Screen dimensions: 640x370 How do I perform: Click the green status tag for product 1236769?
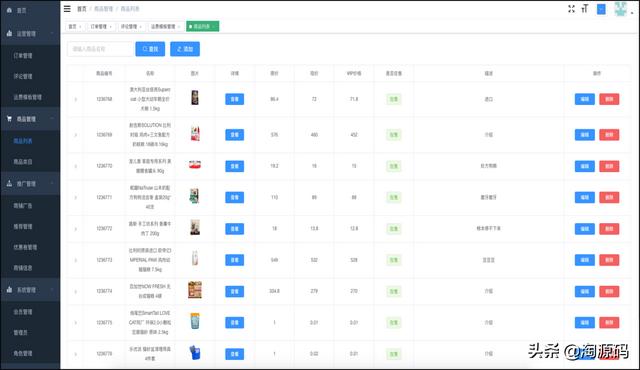(394, 135)
